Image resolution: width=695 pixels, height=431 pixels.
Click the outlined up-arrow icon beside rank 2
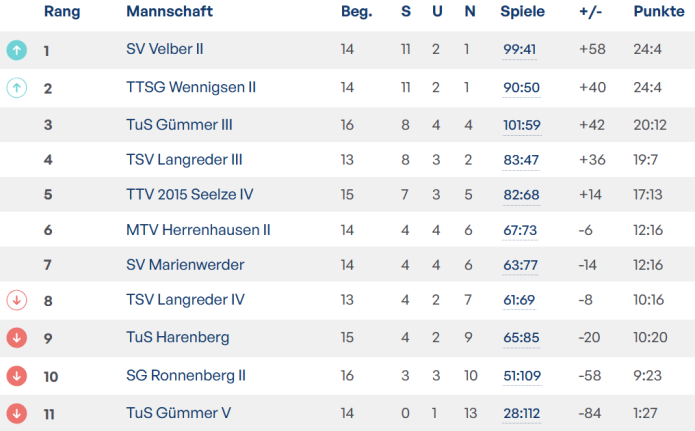(16, 88)
